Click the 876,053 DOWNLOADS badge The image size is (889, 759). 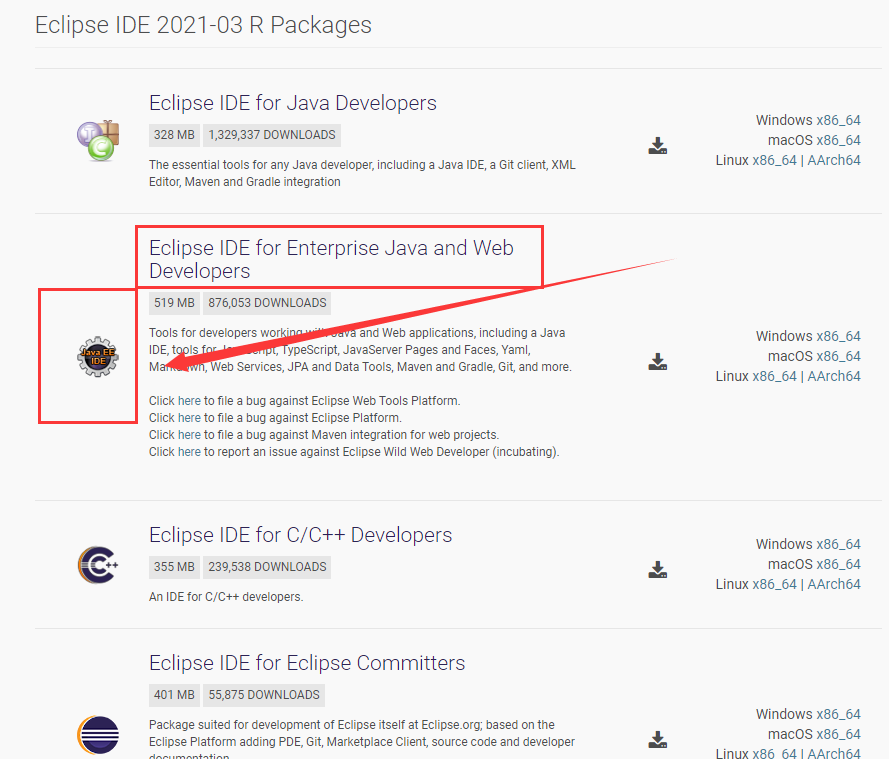pyautogui.click(x=267, y=303)
